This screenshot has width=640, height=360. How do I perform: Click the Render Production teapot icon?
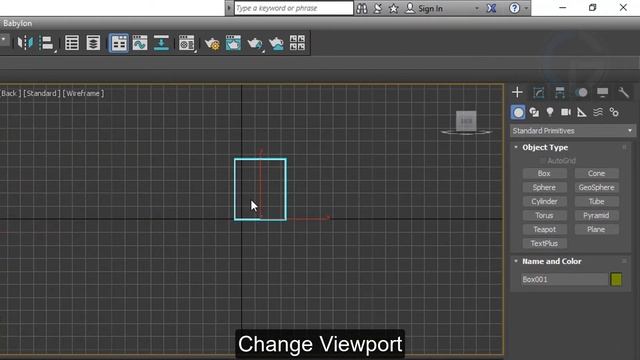point(255,43)
